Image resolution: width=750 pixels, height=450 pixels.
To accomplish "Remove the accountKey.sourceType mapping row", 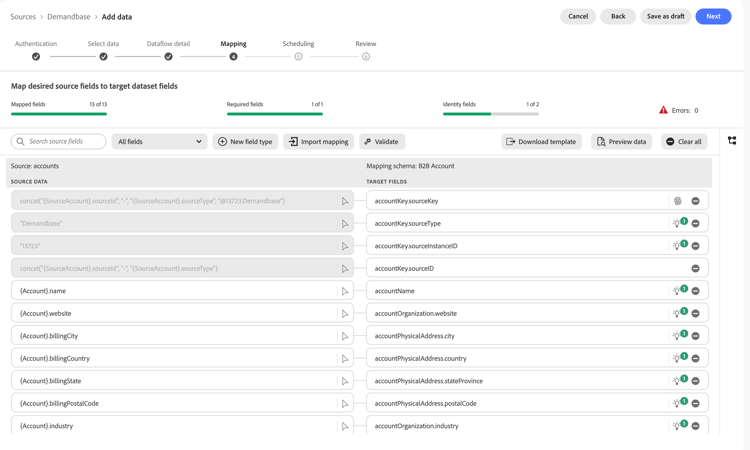I will tap(695, 223).
